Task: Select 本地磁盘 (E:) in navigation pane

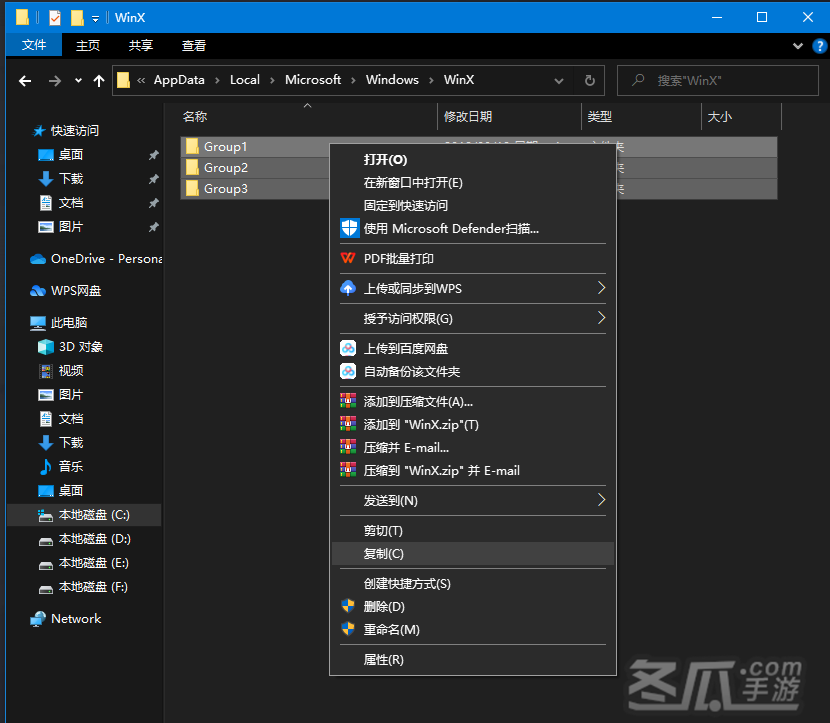Action: tap(85, 563)
